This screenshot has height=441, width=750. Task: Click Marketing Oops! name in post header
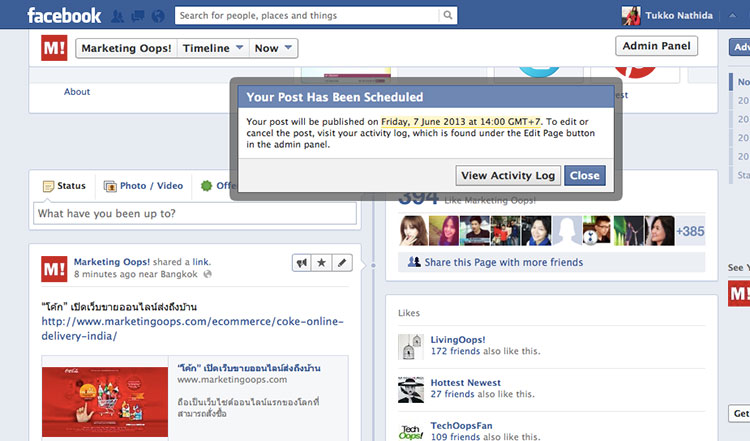click(x=111, y=262)
